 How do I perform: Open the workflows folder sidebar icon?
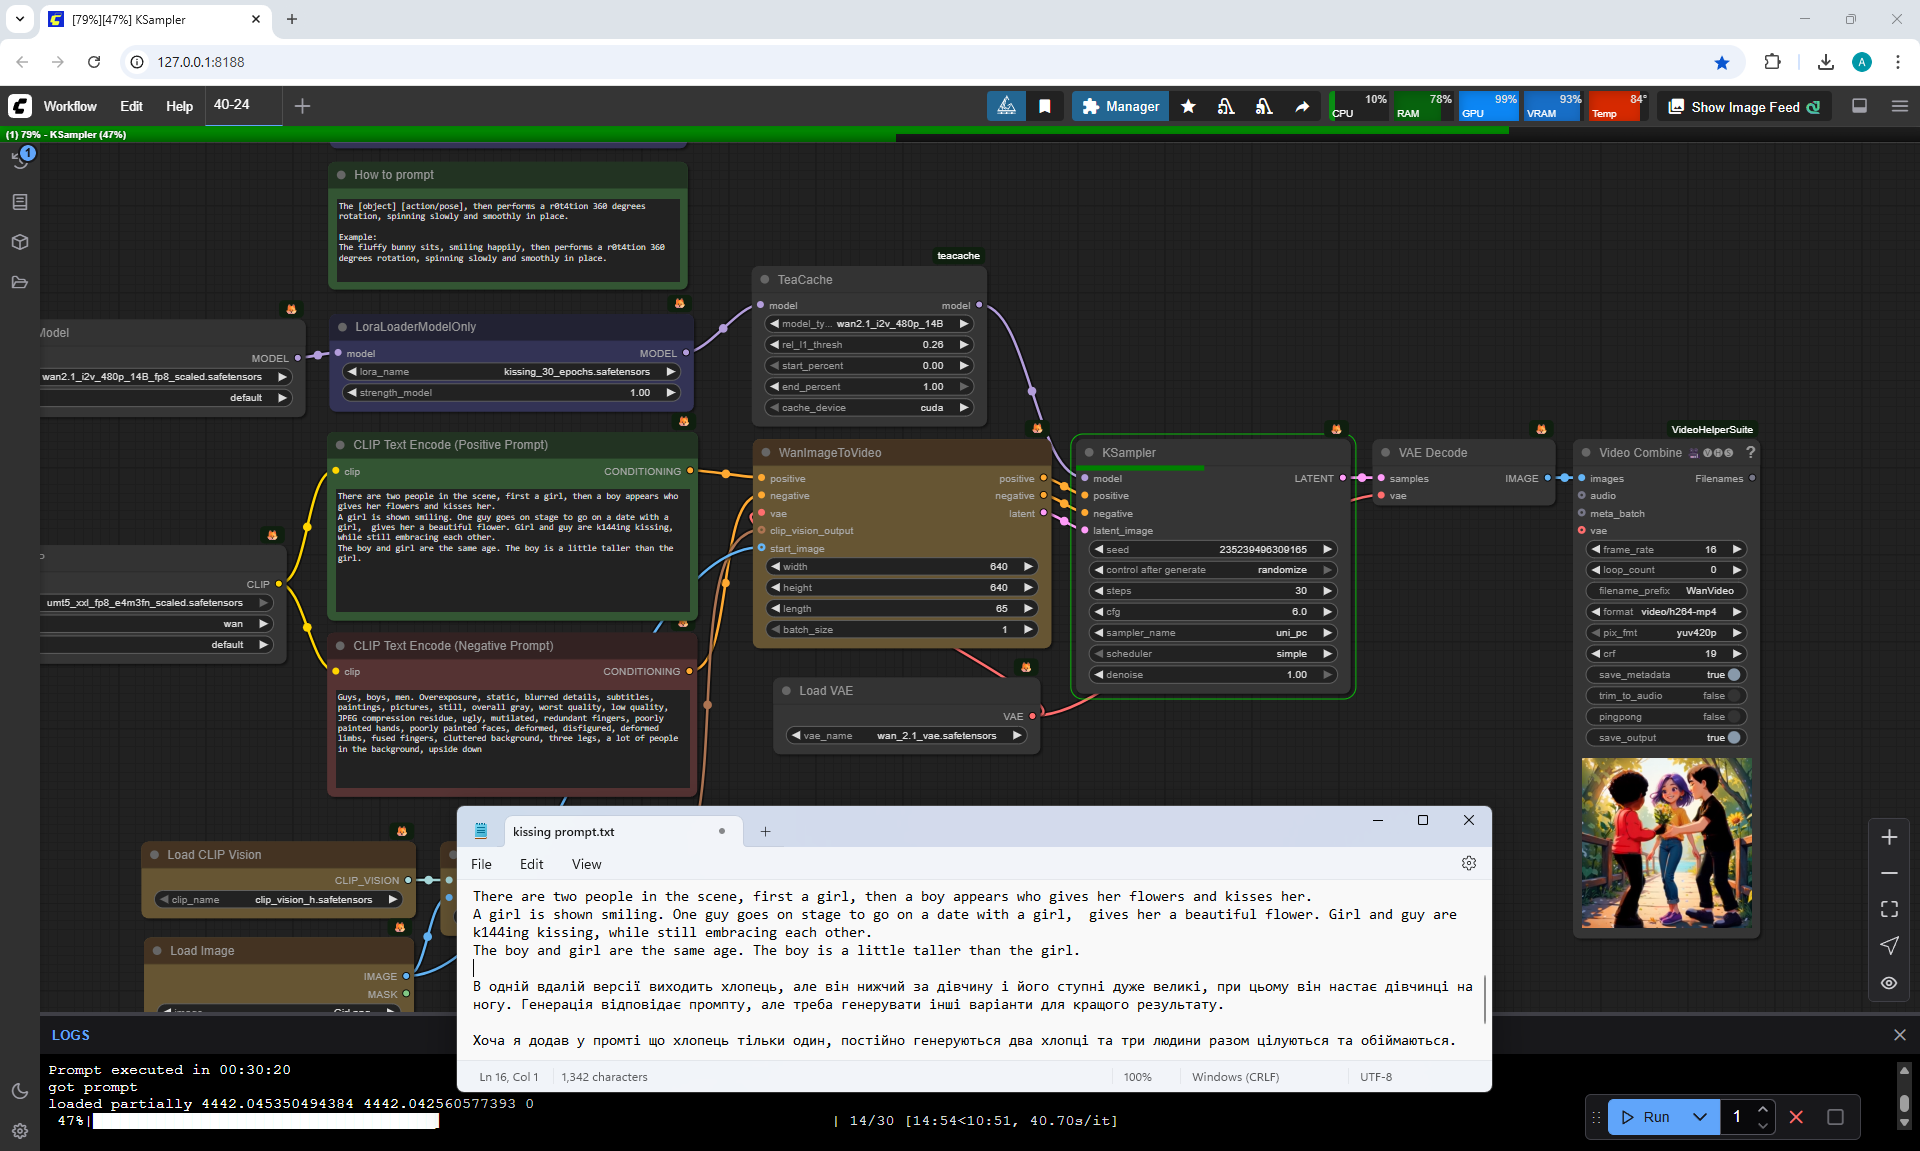pyautogui.click(x=20, y=282)
